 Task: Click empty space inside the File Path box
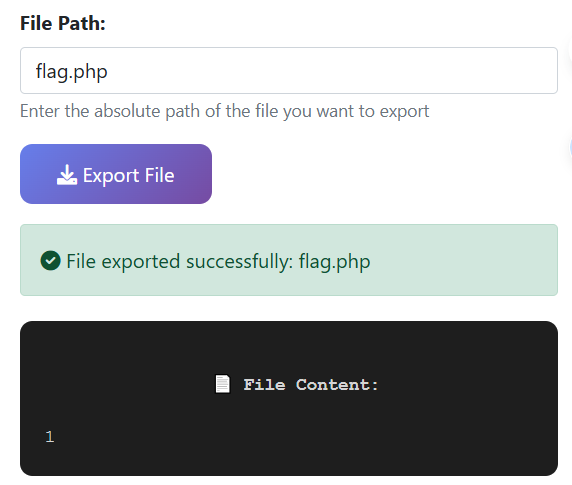coord(328,70)
